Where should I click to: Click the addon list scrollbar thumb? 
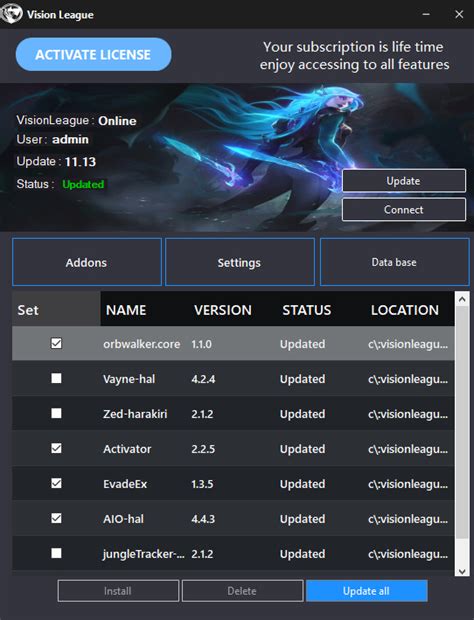tap(462, 422)
